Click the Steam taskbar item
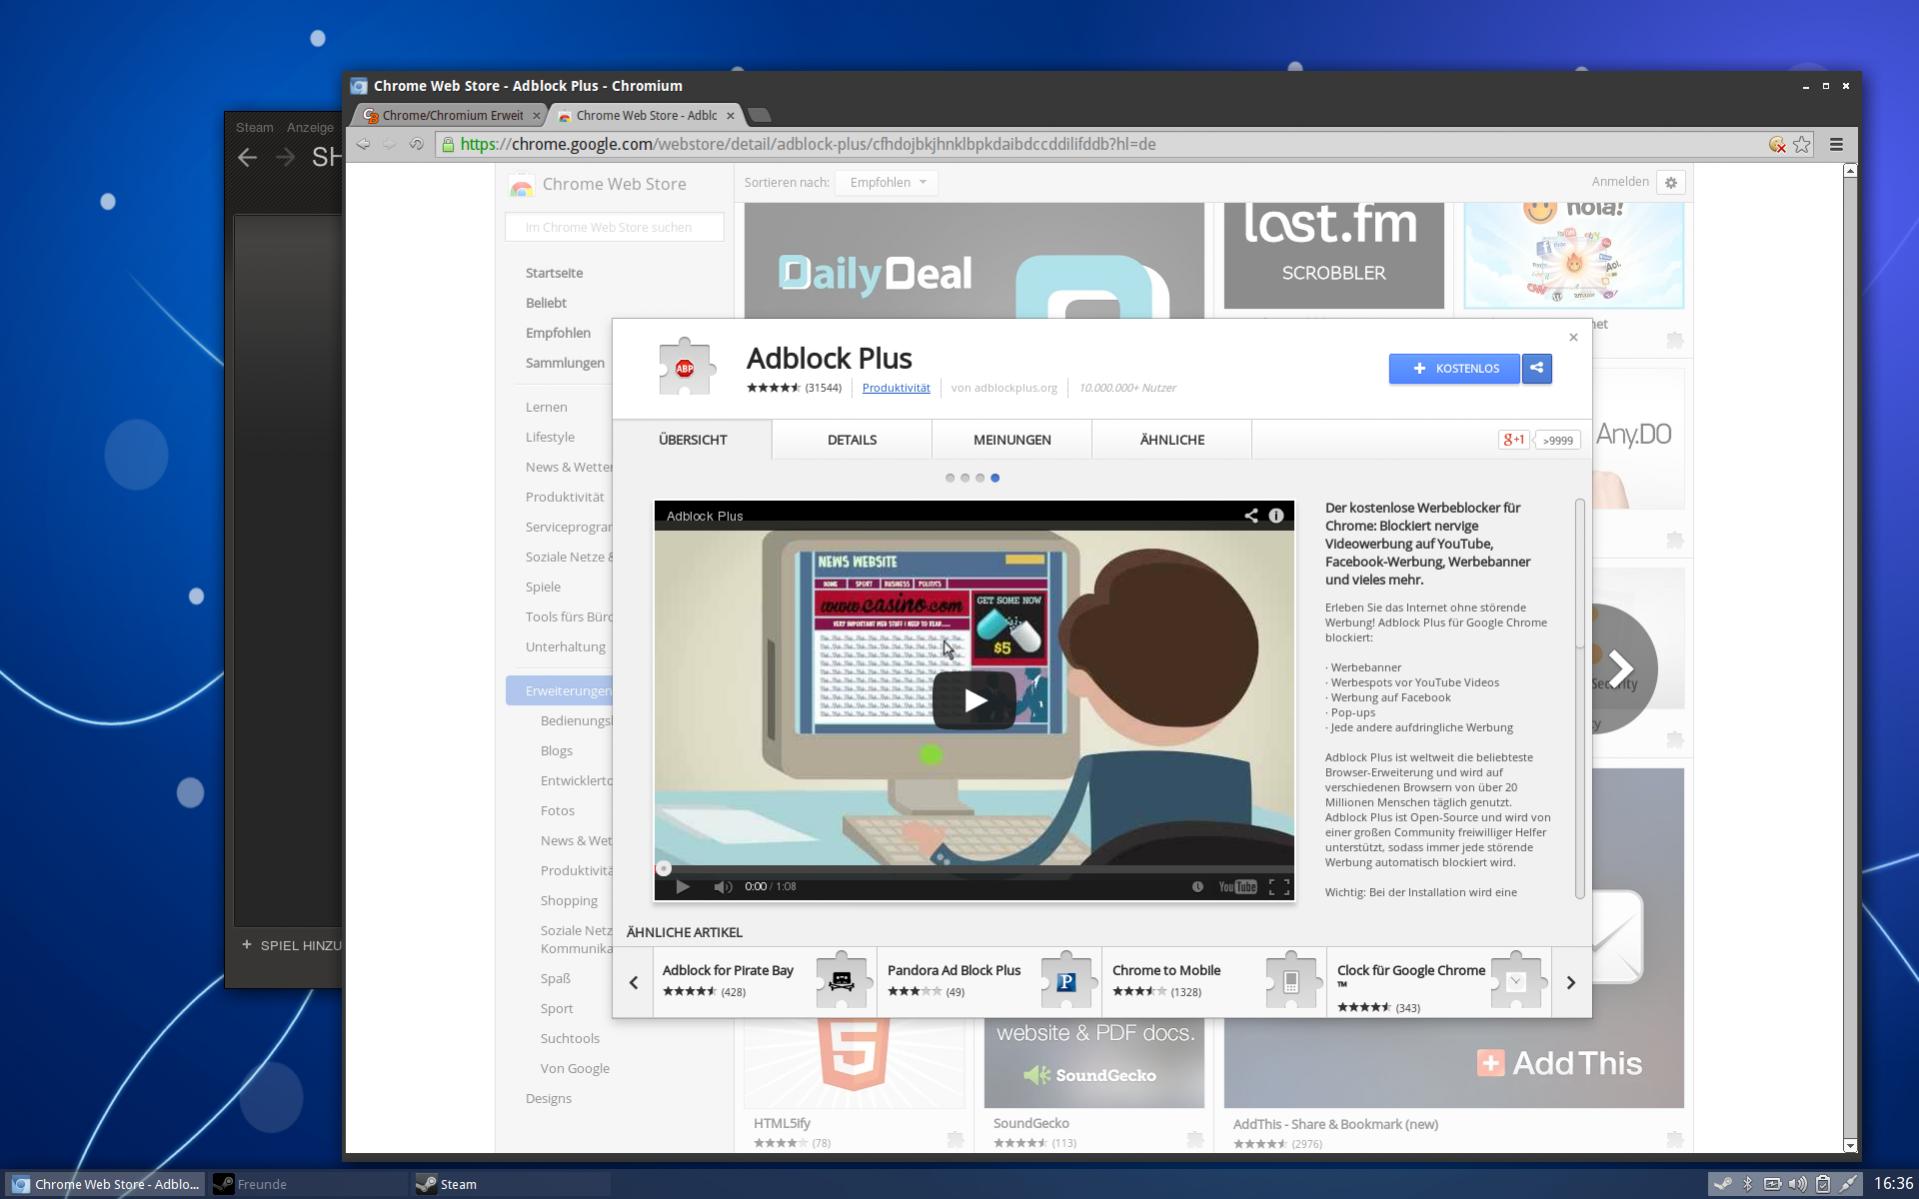This screenshot has height=1199, width=1919. [x=510, y=1184]
